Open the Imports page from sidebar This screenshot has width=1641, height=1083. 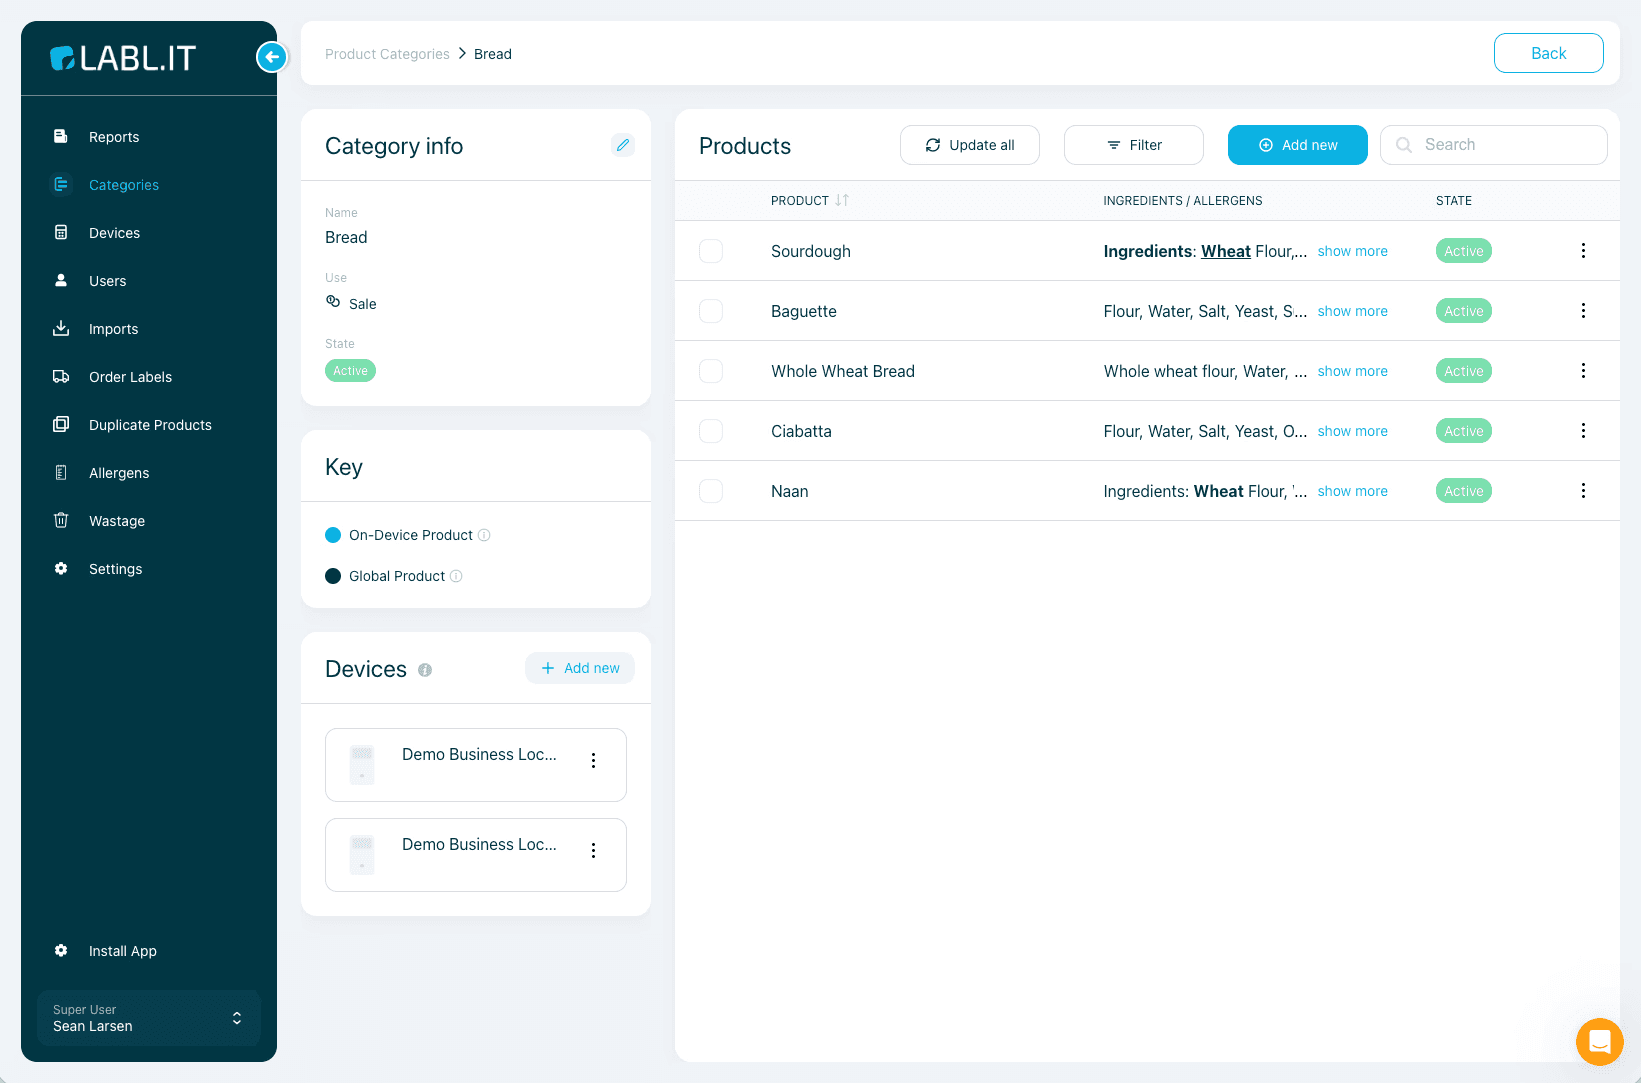tap(61, 328)
